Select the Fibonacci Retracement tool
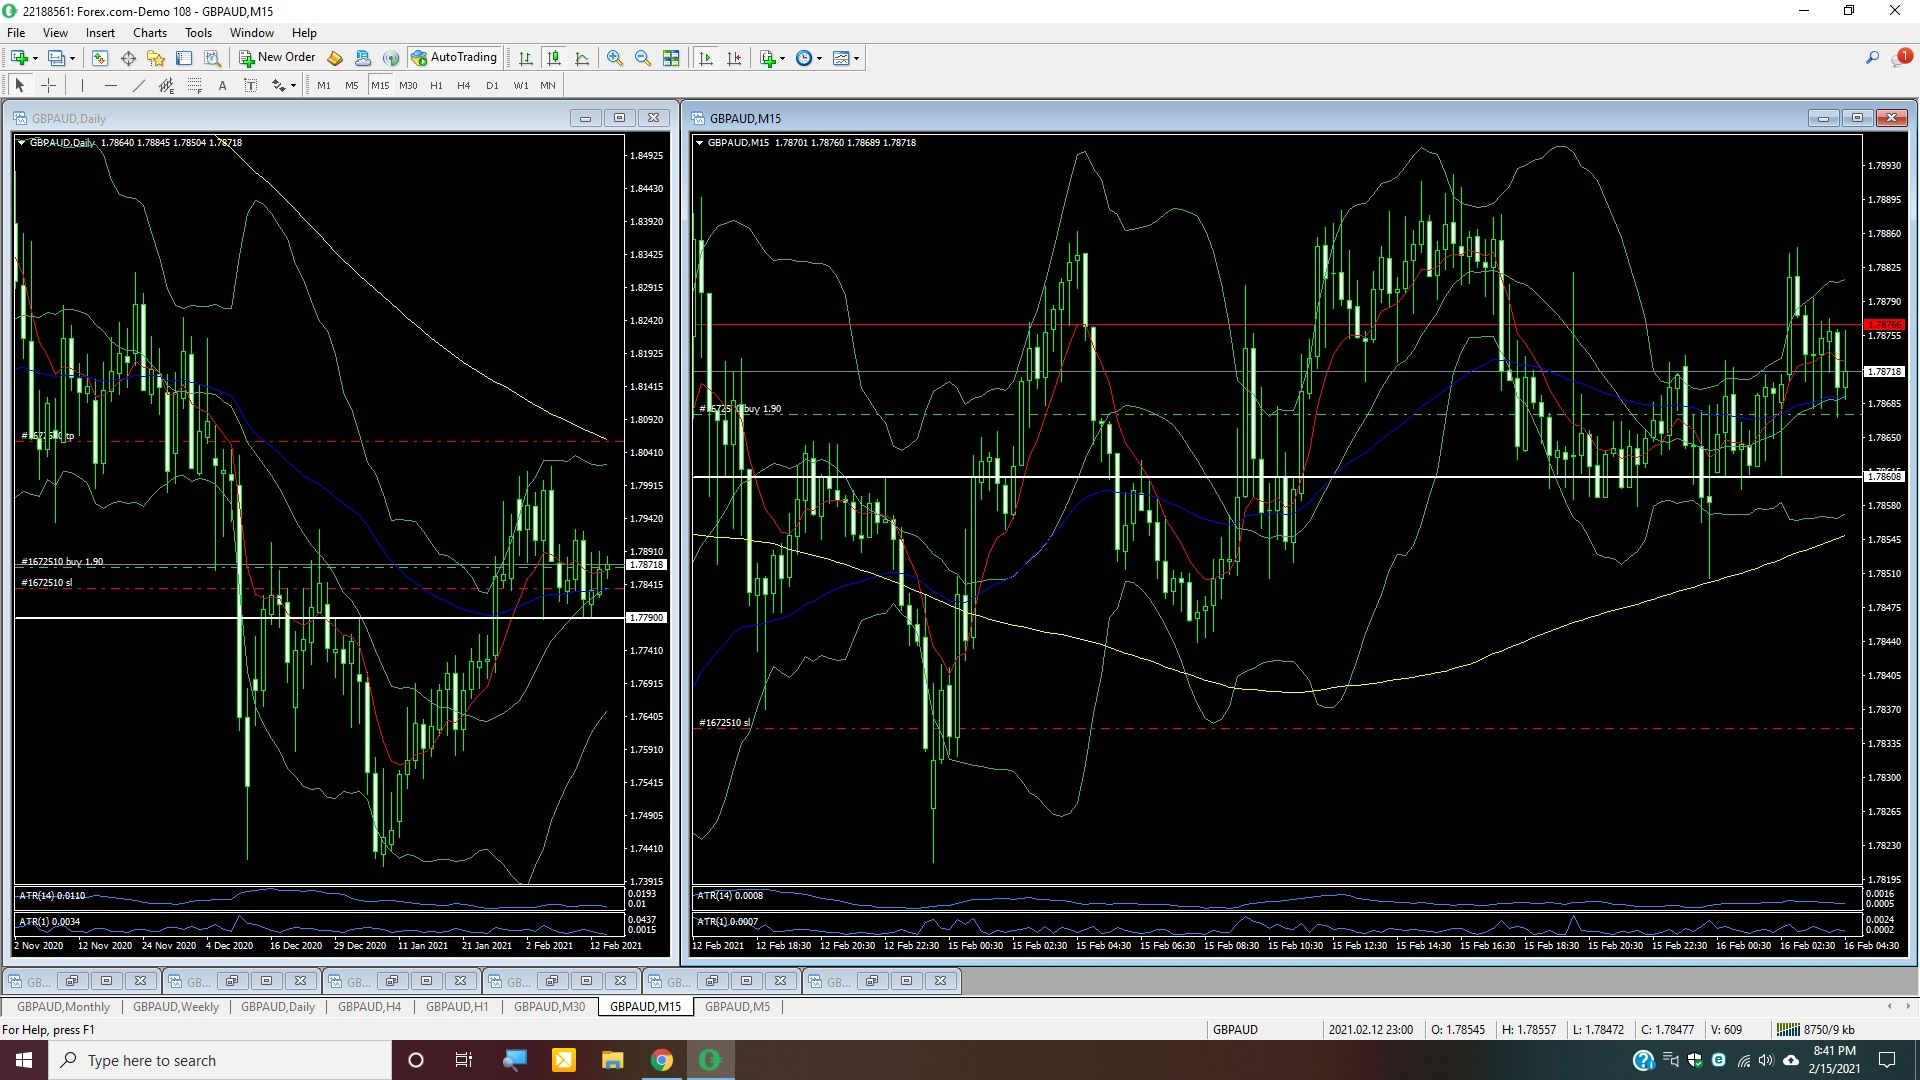The width and height of the screenshot is (1920, 1080). click(194, 85)
